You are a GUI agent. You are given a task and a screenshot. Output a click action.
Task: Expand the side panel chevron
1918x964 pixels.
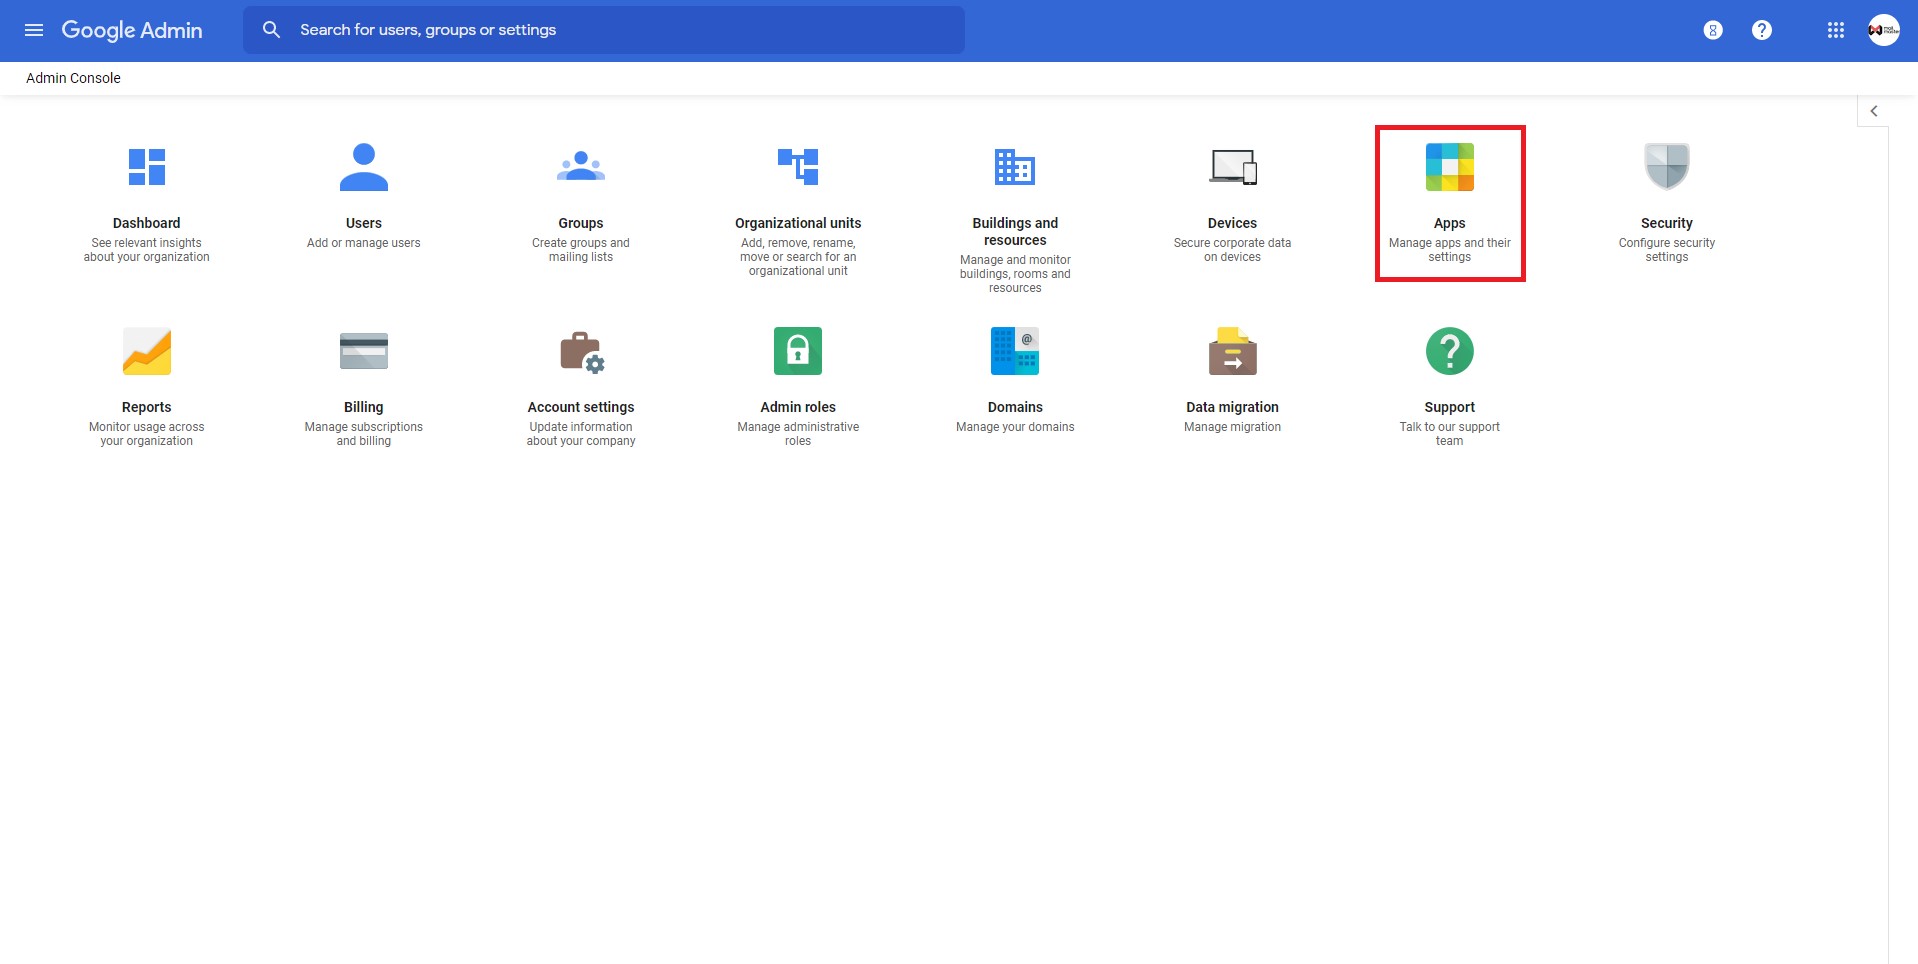pyautogui.click(x=1874, y=111)
